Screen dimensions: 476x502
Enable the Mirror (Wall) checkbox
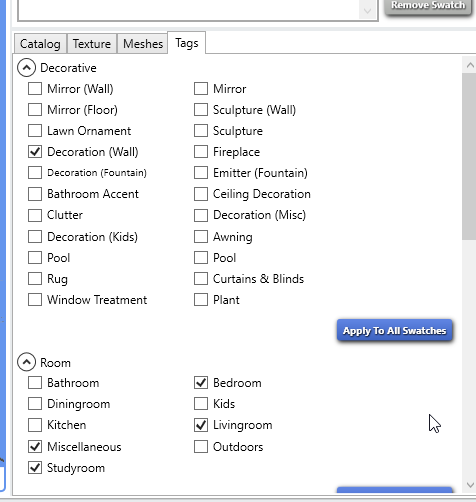tap(35, 89)
